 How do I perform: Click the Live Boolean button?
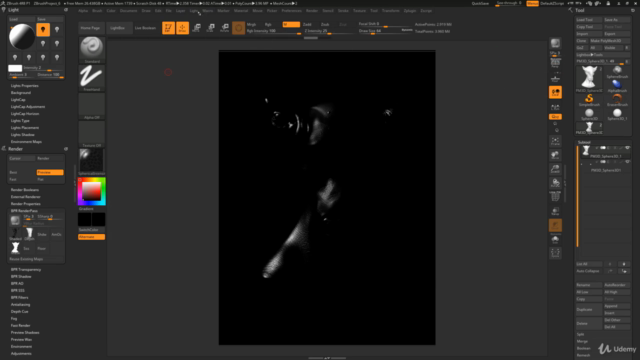point(145,28)
